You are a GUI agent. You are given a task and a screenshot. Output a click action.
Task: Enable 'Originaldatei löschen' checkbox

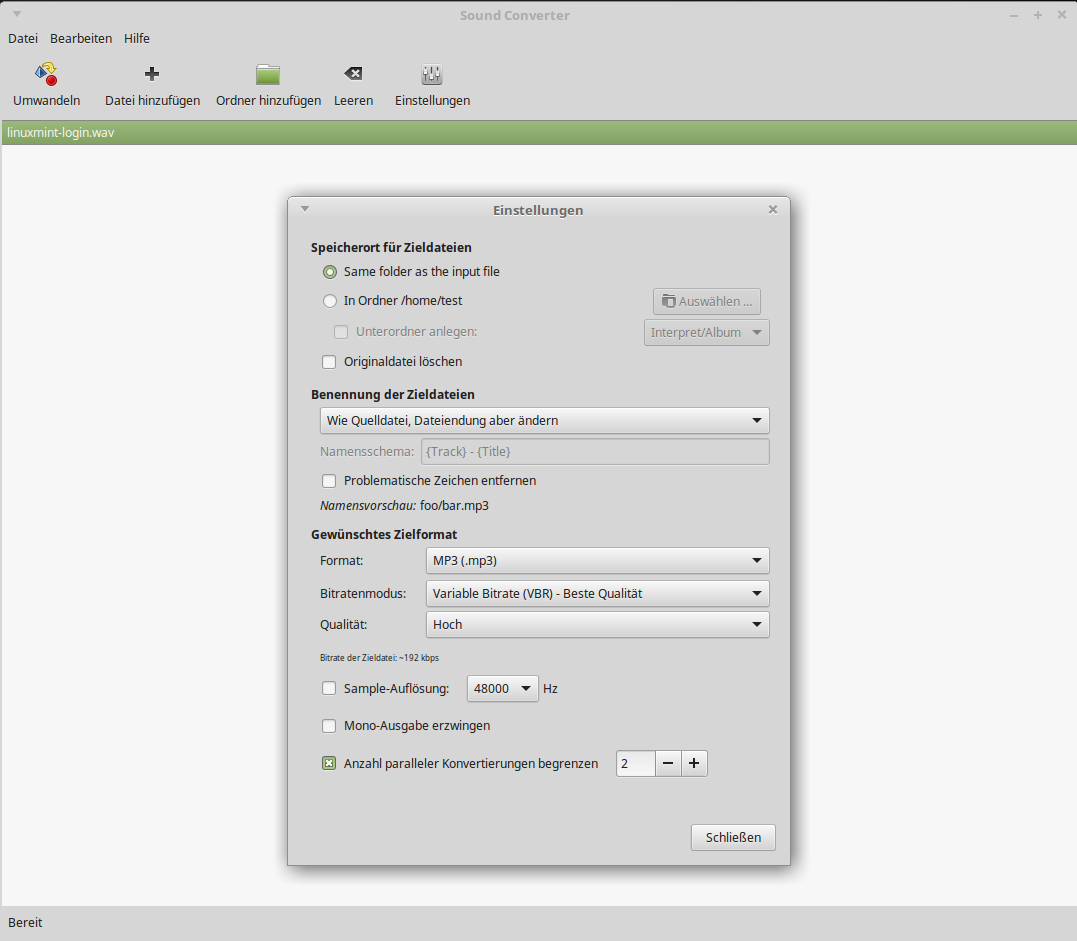coord(329,361)
